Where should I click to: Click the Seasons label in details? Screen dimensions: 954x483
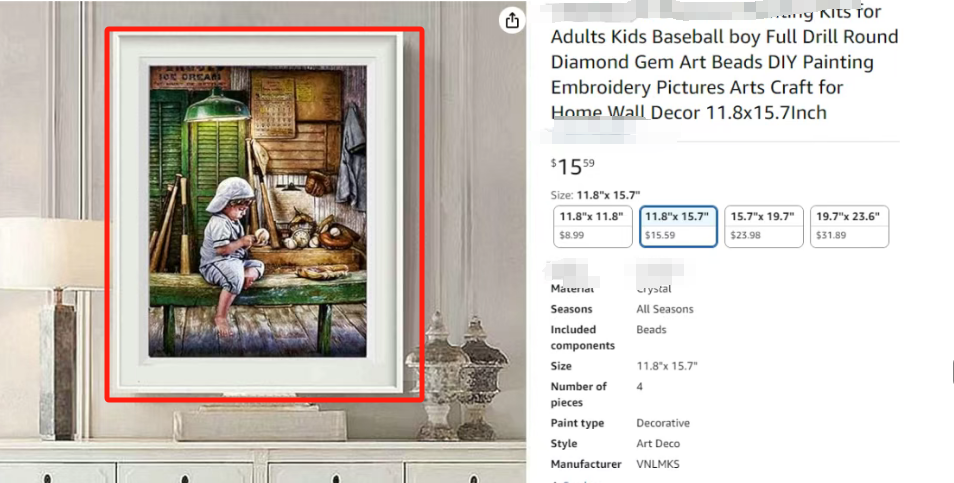pyautogui.click(x=571, y=309)
